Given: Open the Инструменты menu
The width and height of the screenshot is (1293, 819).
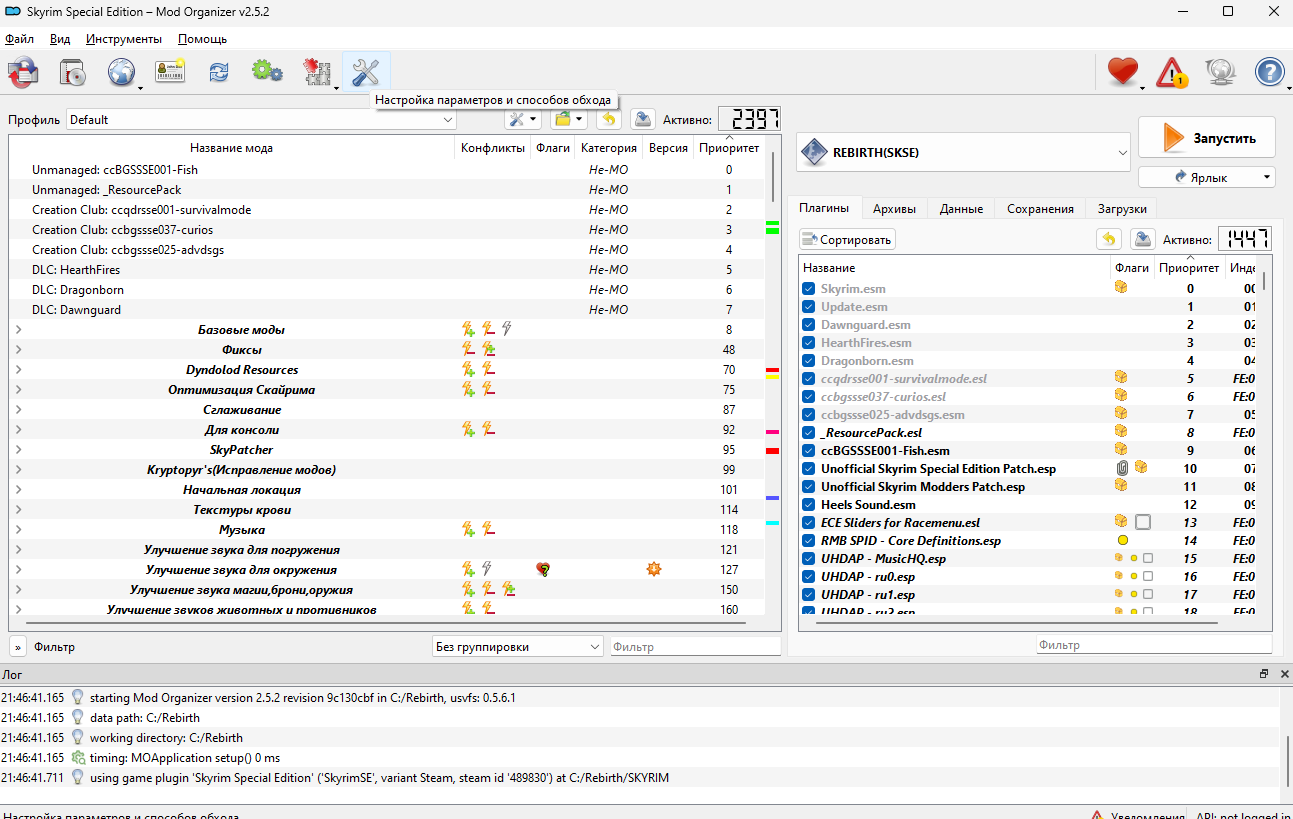Looking at the screenshot, I should pyautogui.click(x=124, y=39).
